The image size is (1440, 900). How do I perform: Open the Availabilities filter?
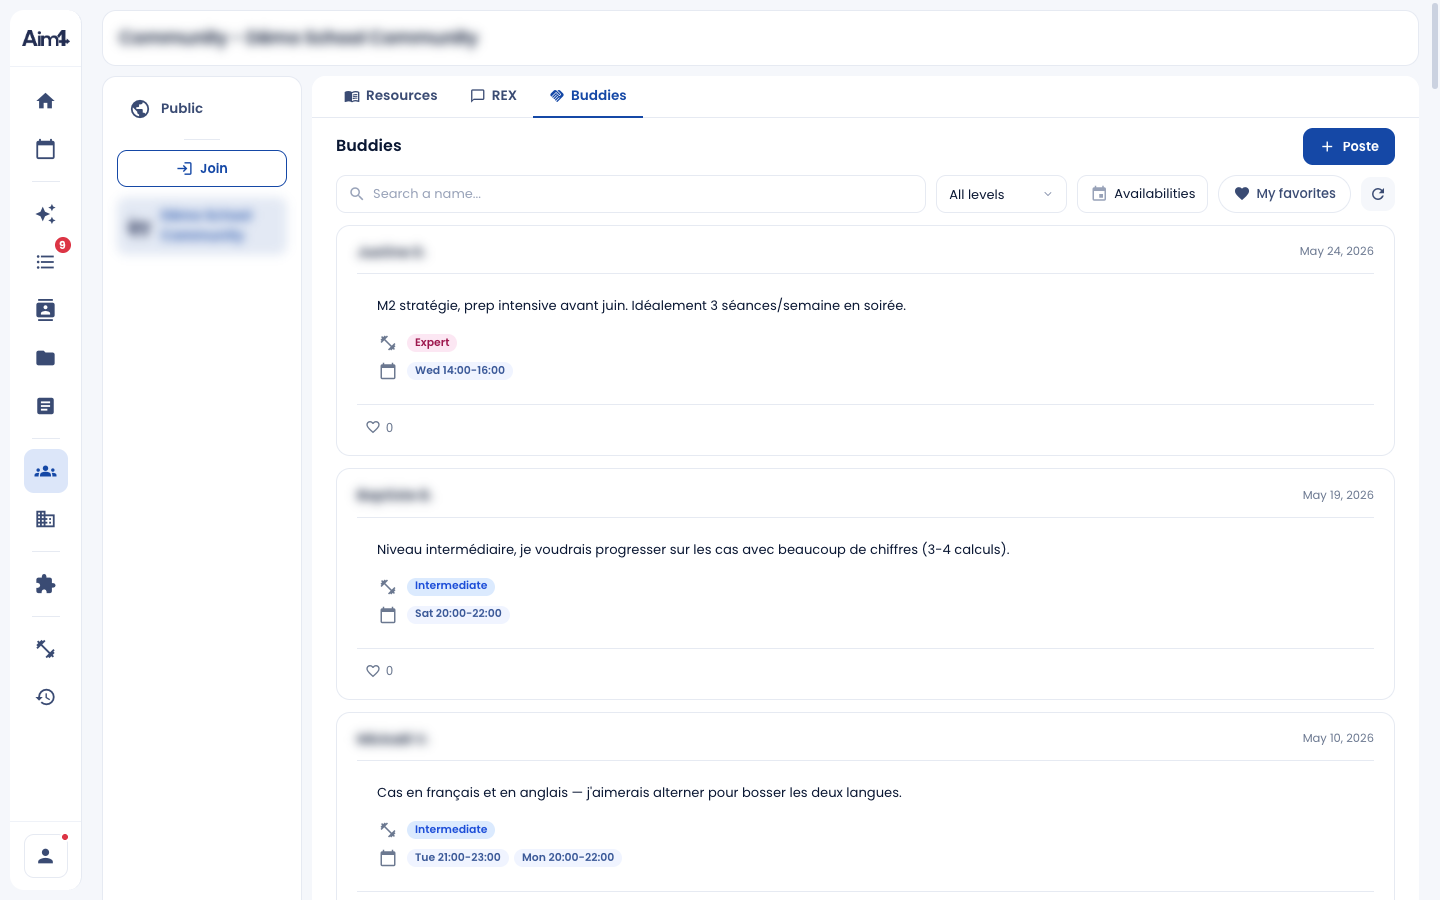[1142, 194]
